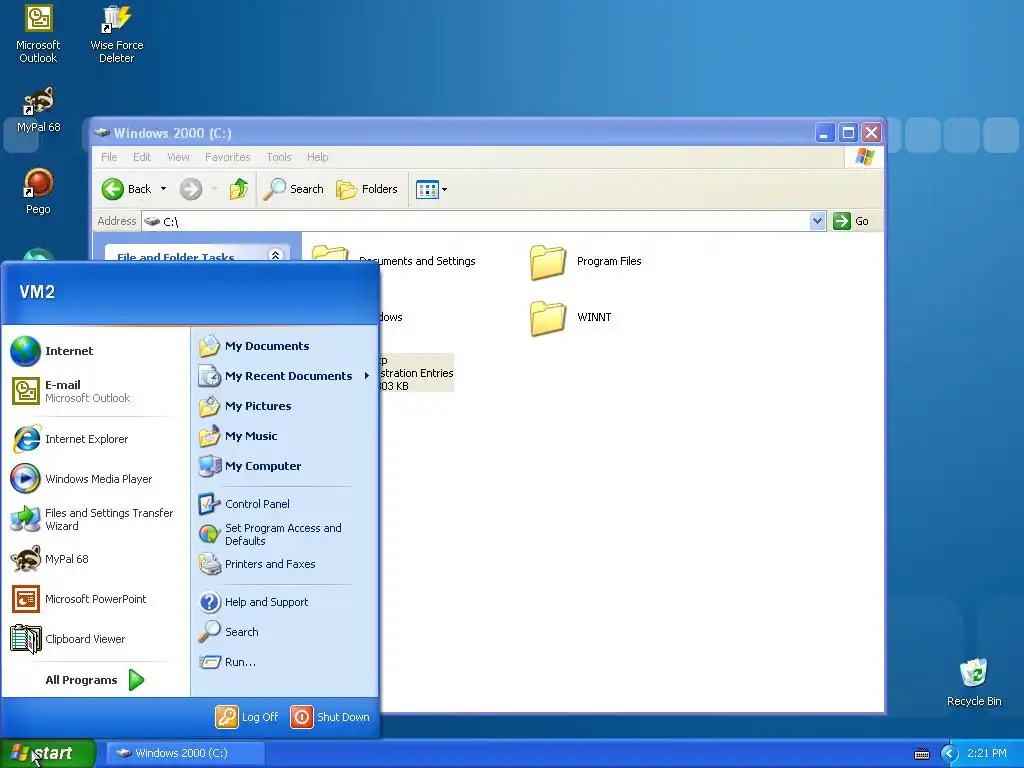The height and width of the screenshot is (768, 1024).
Task: Click Search in the Explorer toolbar
Action: (x=293, y=189)
